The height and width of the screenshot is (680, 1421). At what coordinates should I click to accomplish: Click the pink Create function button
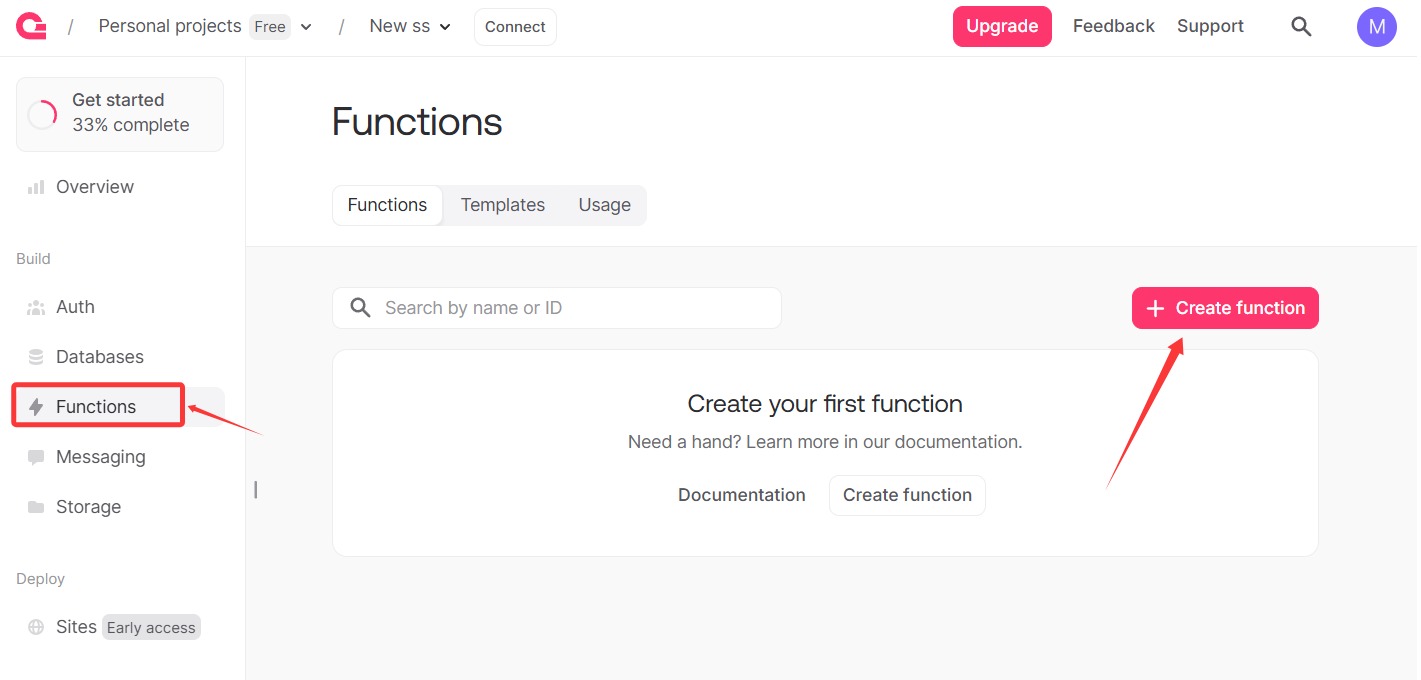tap(1224, 308)
